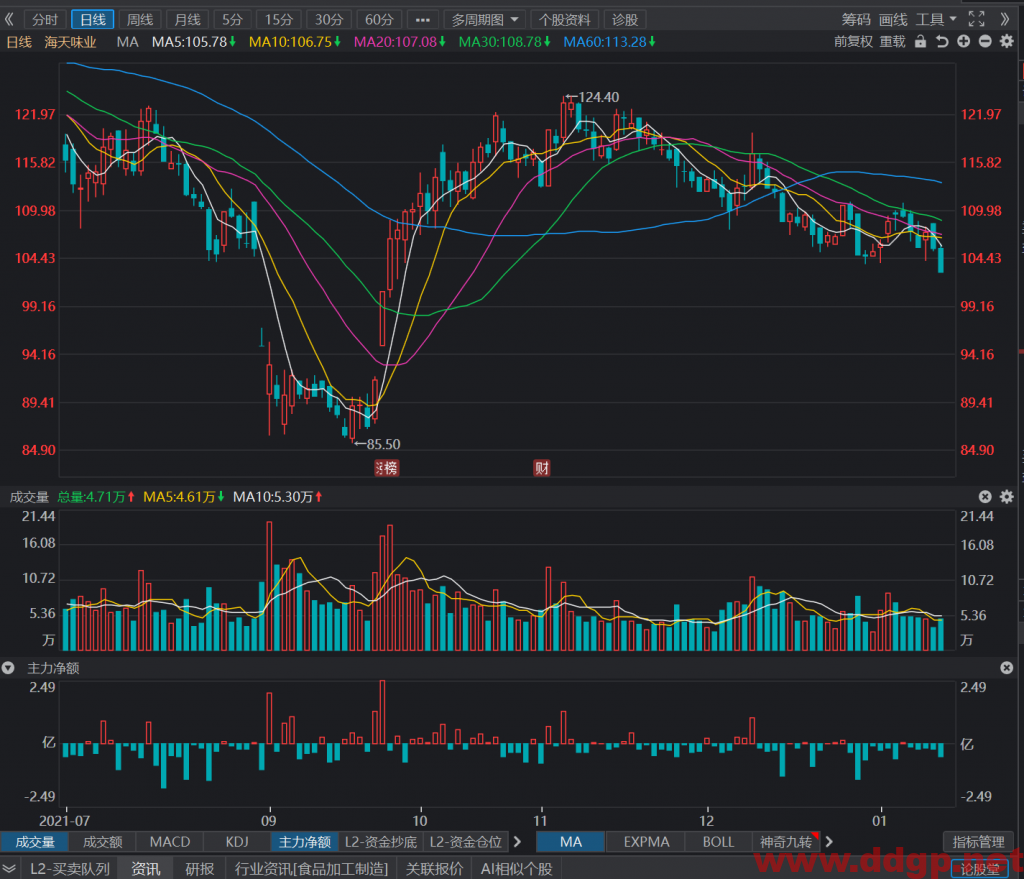Click the undo arrow icon

pos(942,42)
